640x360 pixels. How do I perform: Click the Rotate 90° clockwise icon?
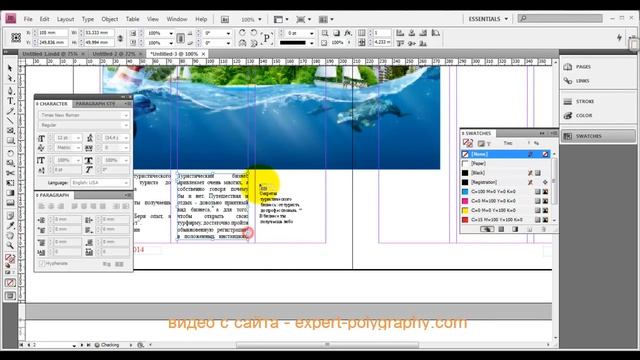tap(242, 33)
